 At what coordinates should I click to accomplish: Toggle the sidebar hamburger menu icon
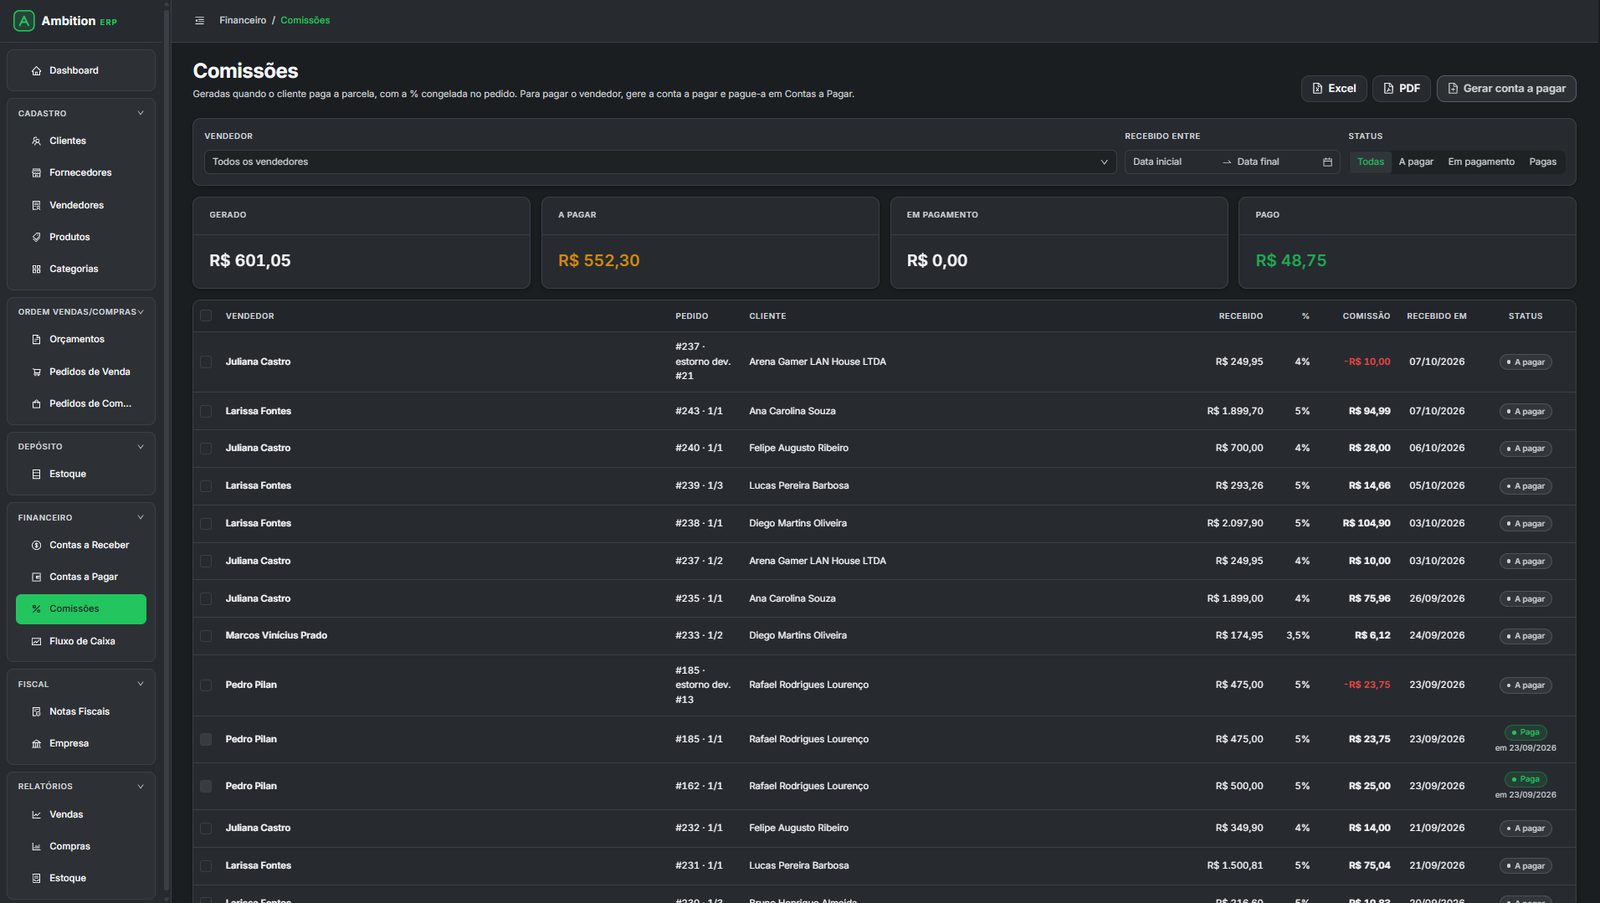coord(199,20)
